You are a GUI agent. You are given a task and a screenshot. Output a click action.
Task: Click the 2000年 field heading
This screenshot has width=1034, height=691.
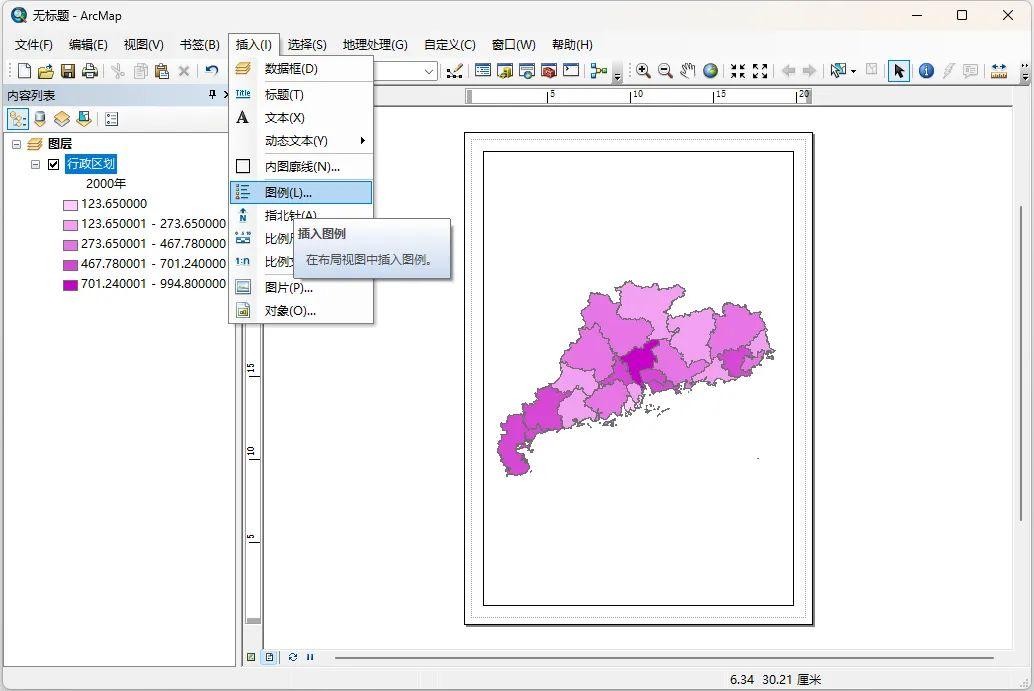[x=106, y=184]
